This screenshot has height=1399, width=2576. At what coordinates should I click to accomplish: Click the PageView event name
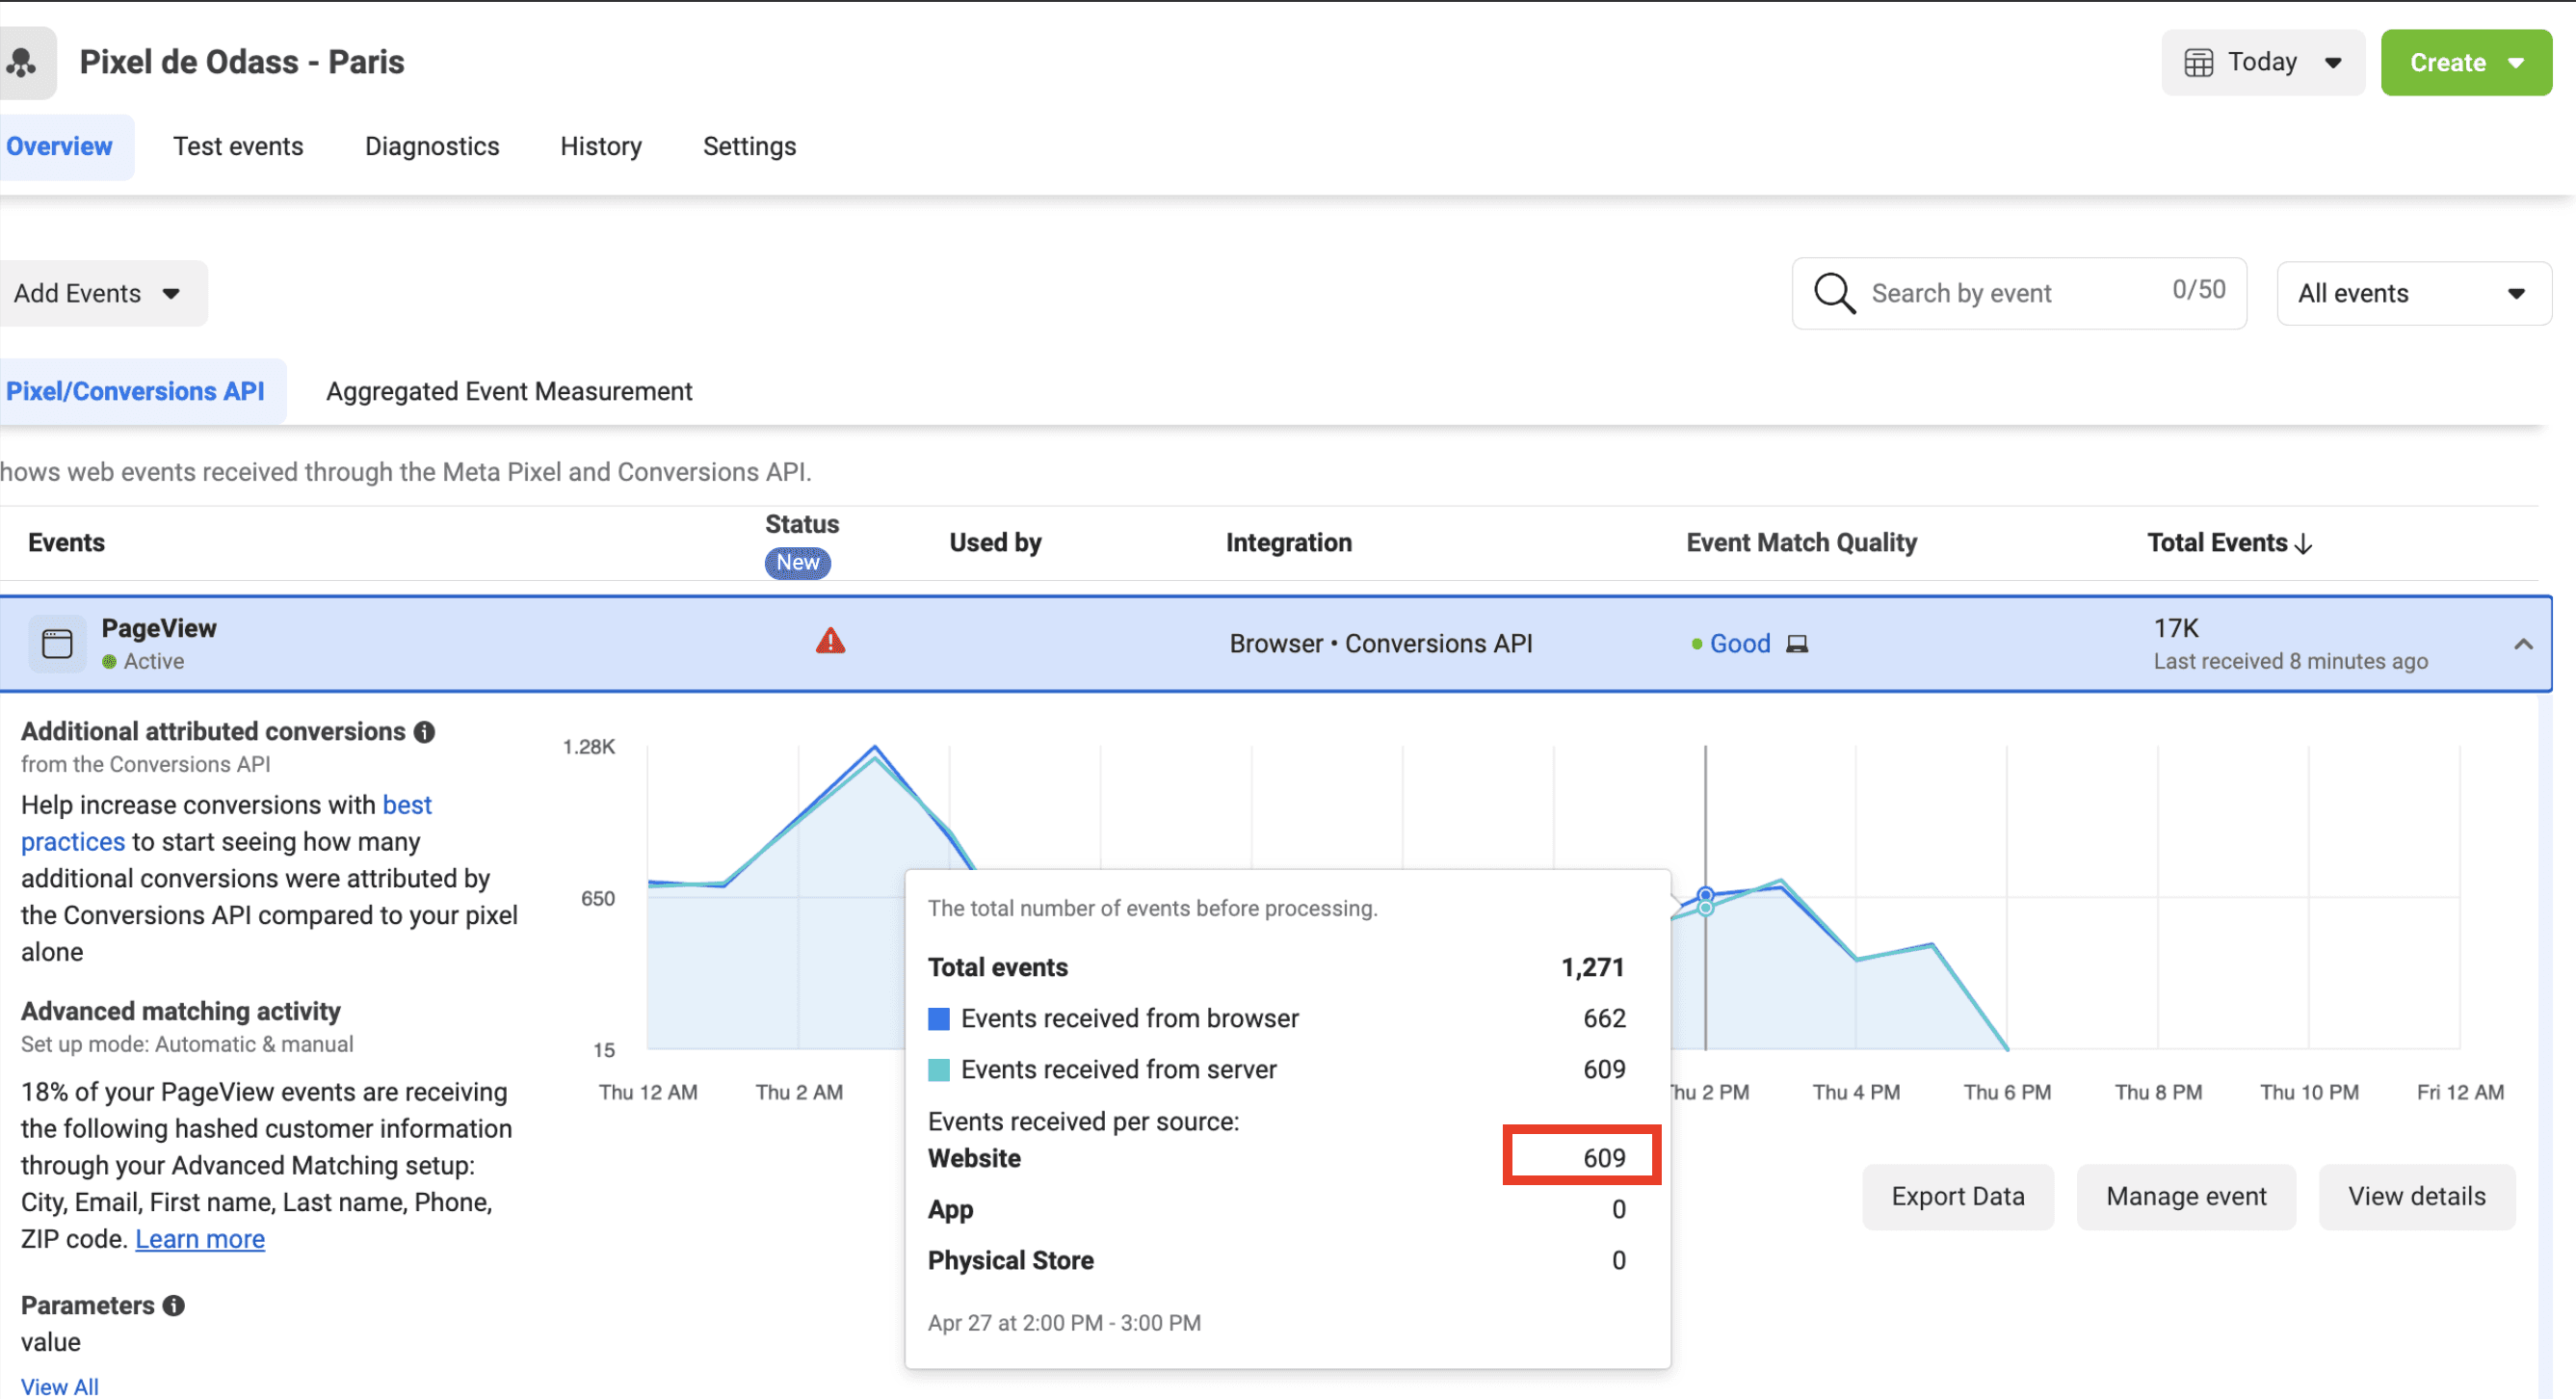click(x=159, y=629)
